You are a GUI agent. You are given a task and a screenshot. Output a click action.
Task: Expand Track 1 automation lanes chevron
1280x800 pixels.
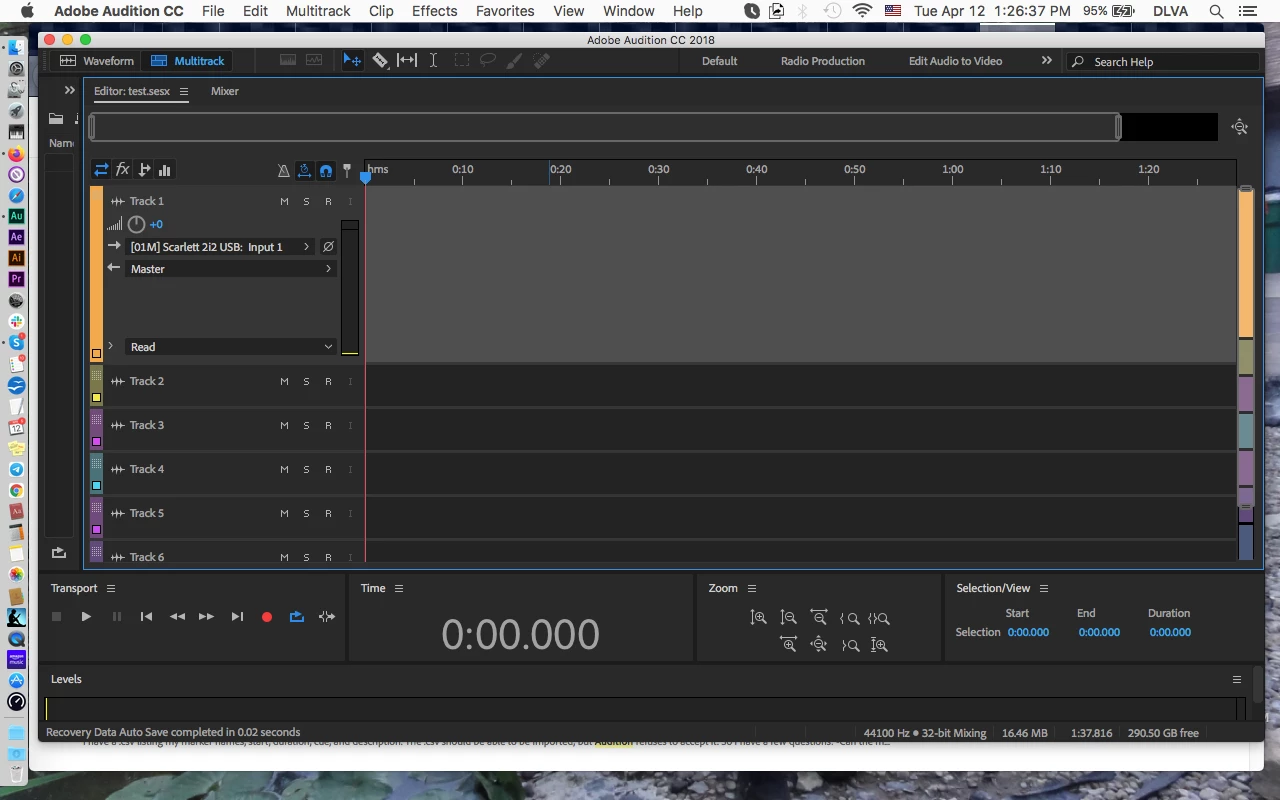[x=110, y=346]
